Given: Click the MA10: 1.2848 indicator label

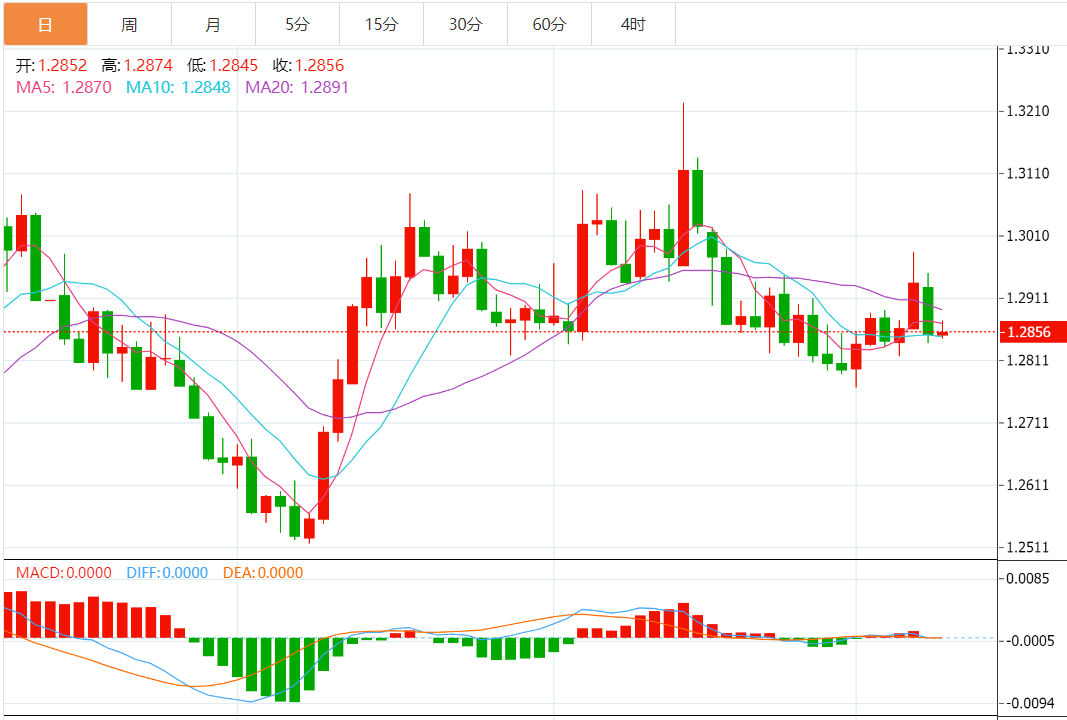Looking at the screenshot, I should (178, 87).
